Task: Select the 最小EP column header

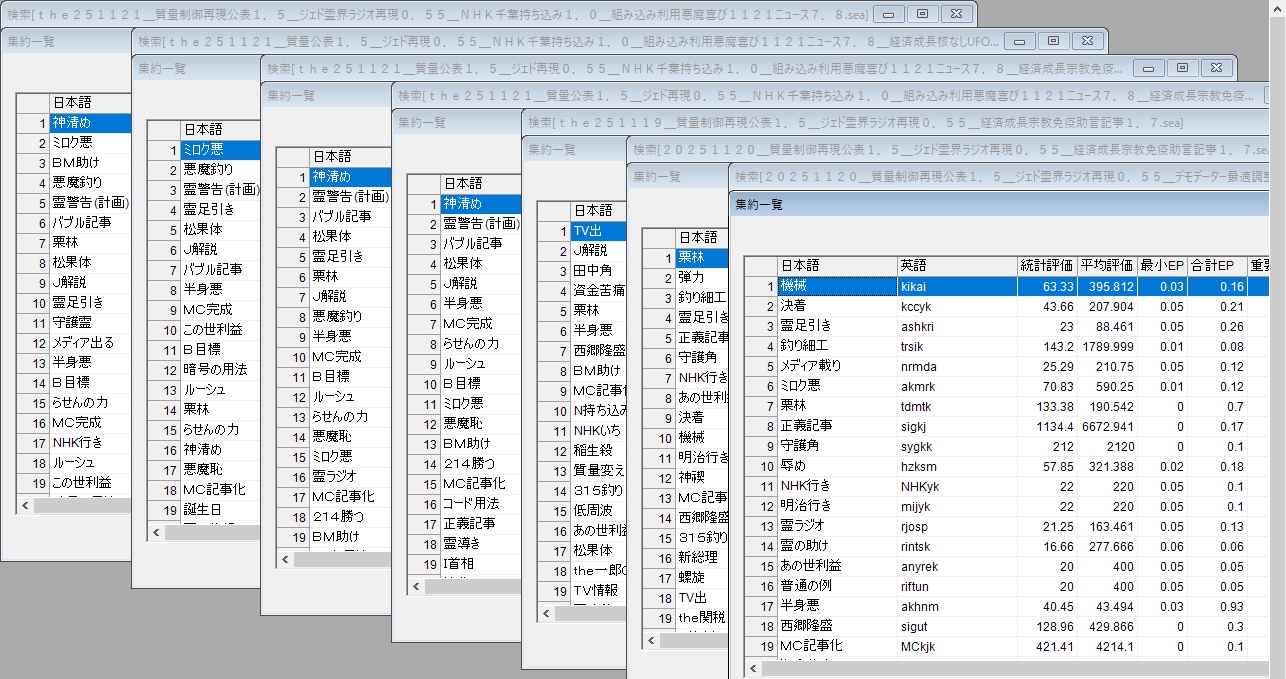Action: click(1162, 266)
